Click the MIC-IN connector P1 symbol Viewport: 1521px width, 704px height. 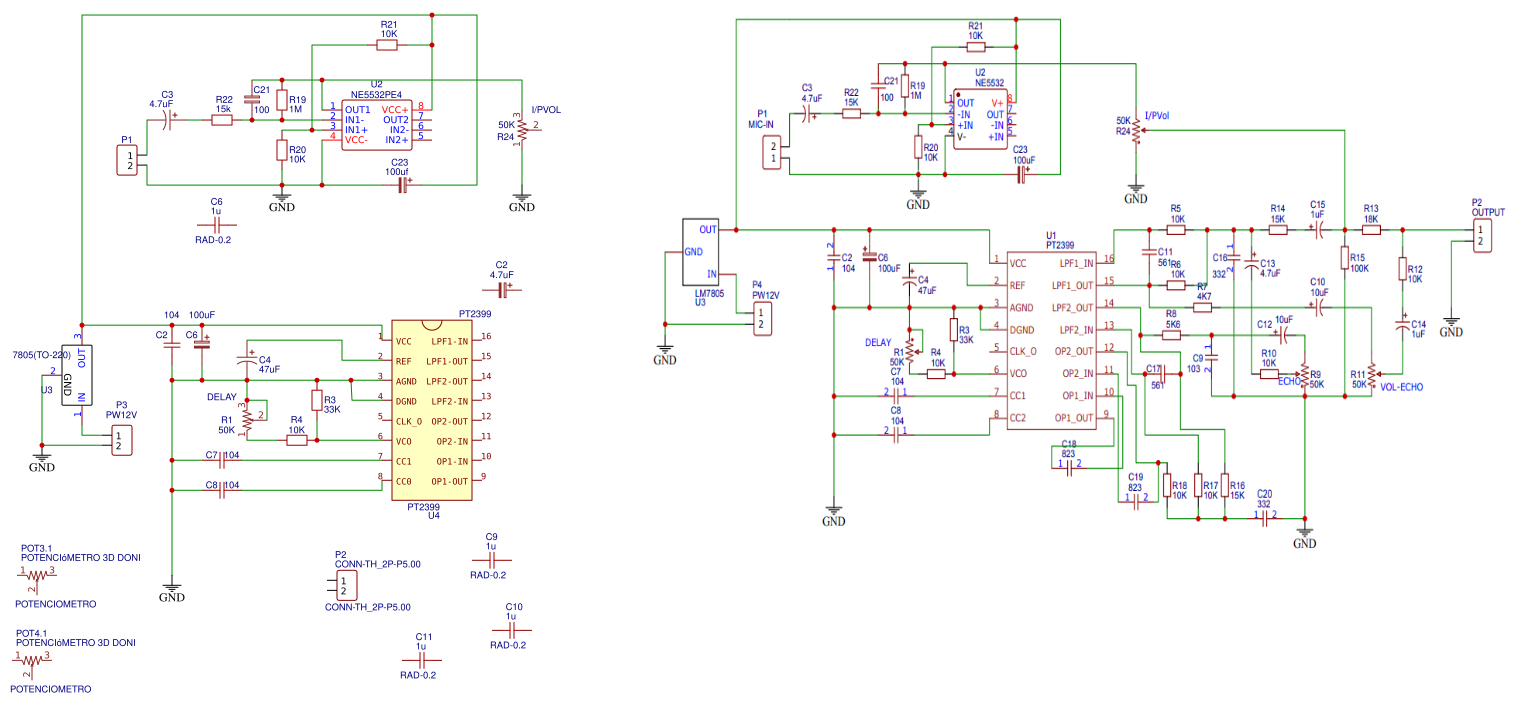tap(772, 153)
